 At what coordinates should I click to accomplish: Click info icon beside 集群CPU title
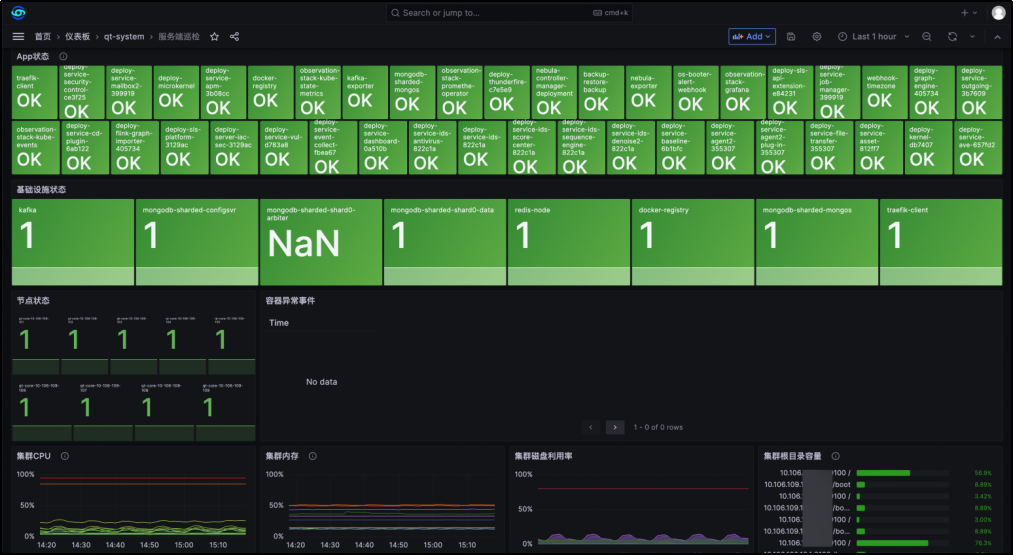pyautogui.click(x=65, y=456)
